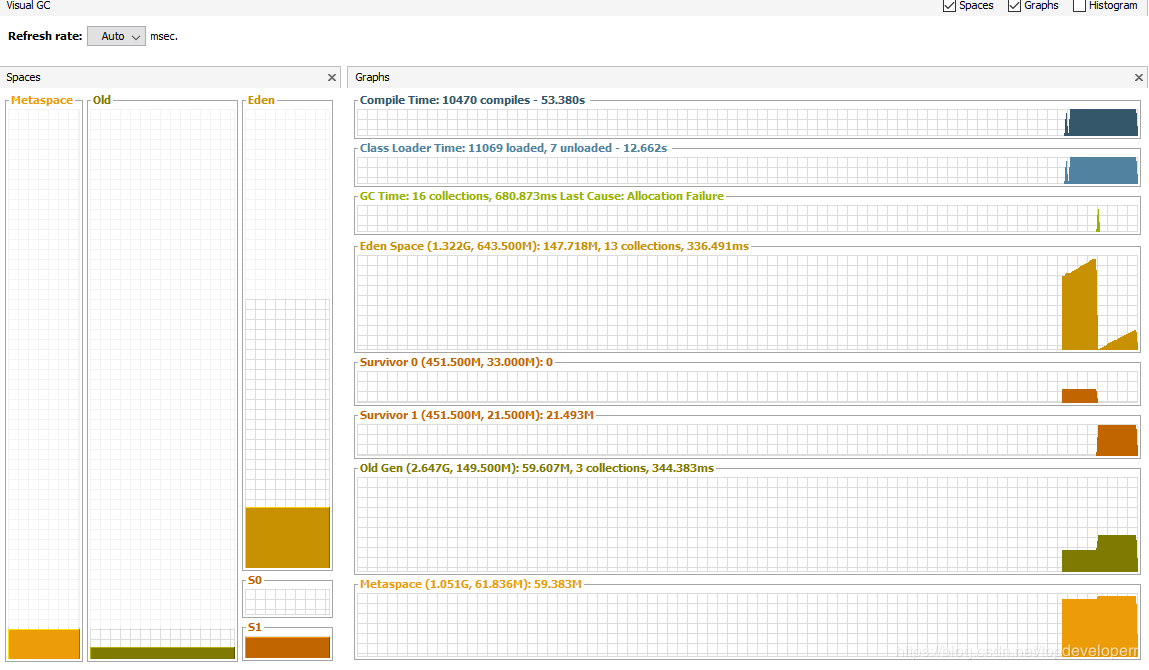The width and height of the screenshot is (1149, 670).
Task: Click the GC Time graph spike
Action: click(x=1098, y=220)
